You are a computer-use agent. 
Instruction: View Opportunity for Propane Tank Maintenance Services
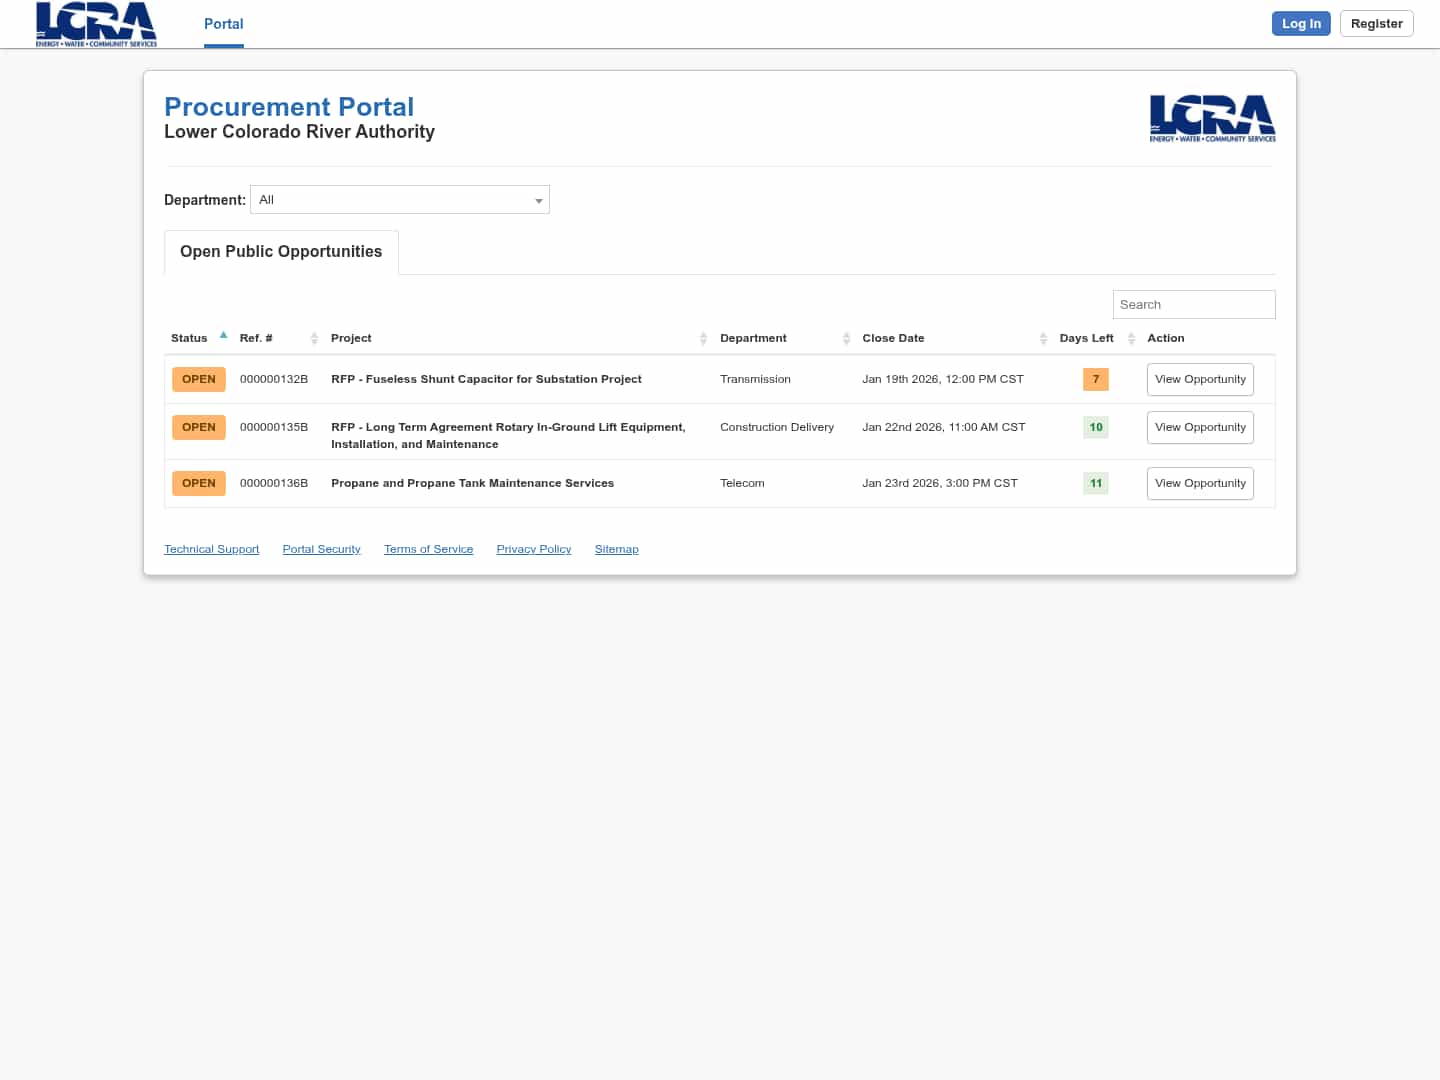coord(1200,484)
